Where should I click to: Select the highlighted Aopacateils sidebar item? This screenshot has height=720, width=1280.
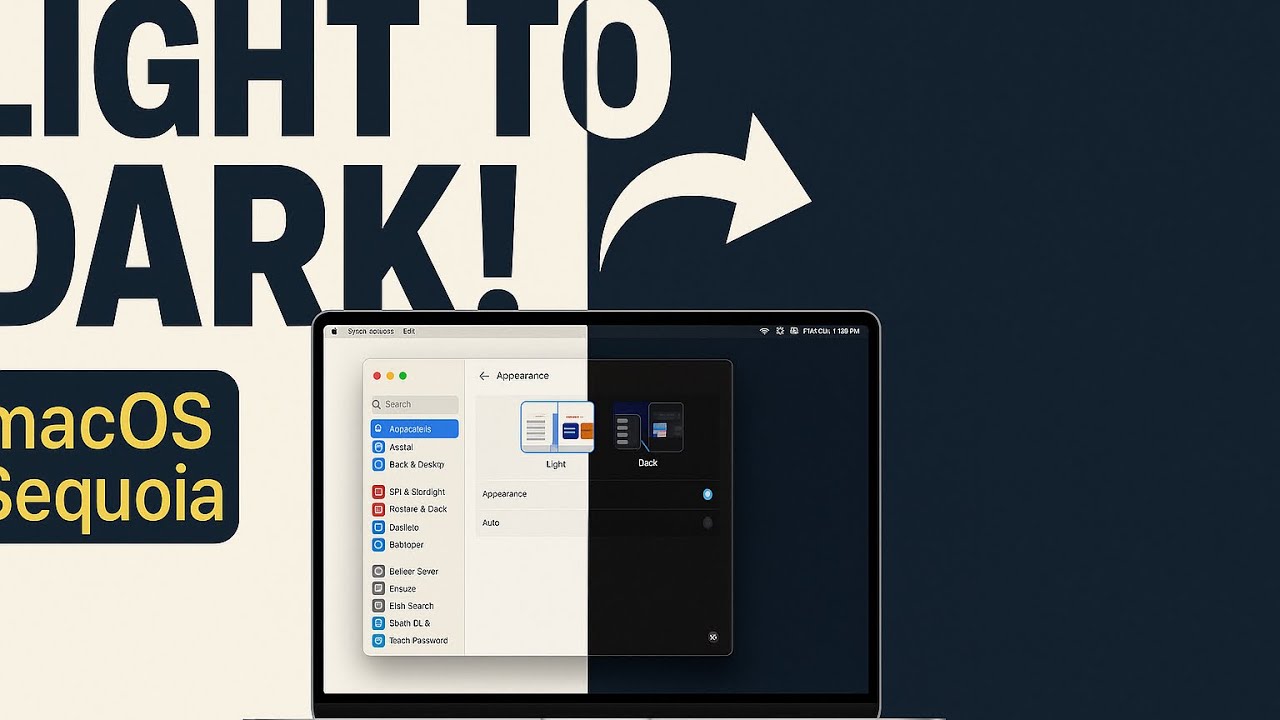tap(414, 429)
